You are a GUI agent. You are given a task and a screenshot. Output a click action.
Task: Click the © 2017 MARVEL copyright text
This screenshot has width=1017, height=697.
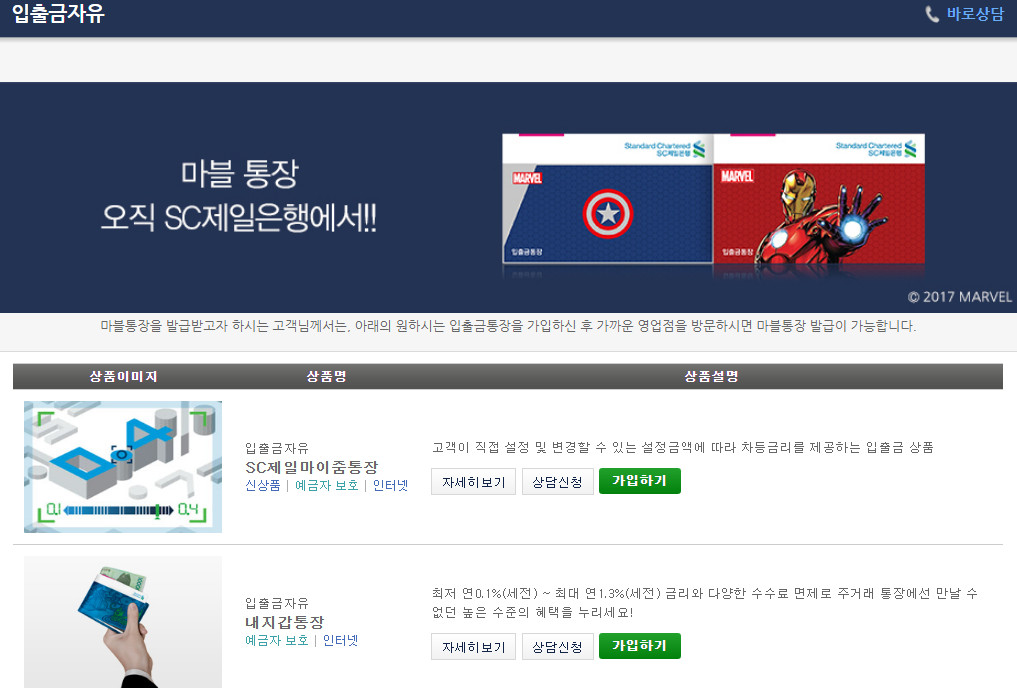[x=959, y=297]
